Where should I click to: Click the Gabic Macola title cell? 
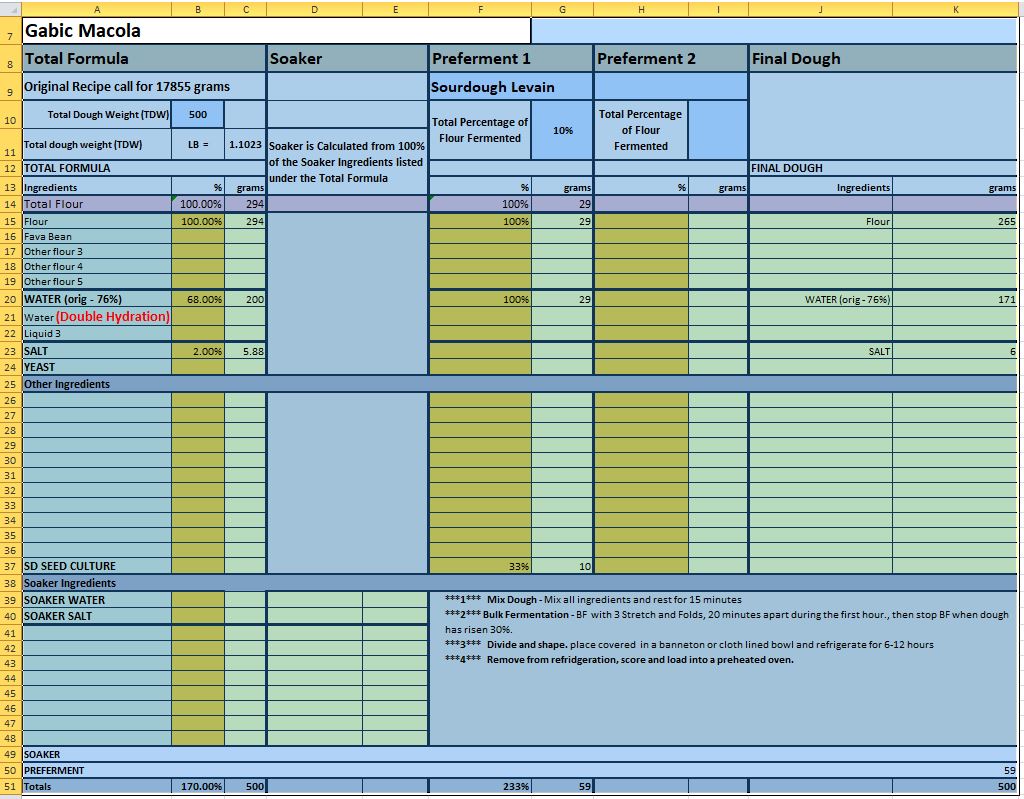coord(275,31)
